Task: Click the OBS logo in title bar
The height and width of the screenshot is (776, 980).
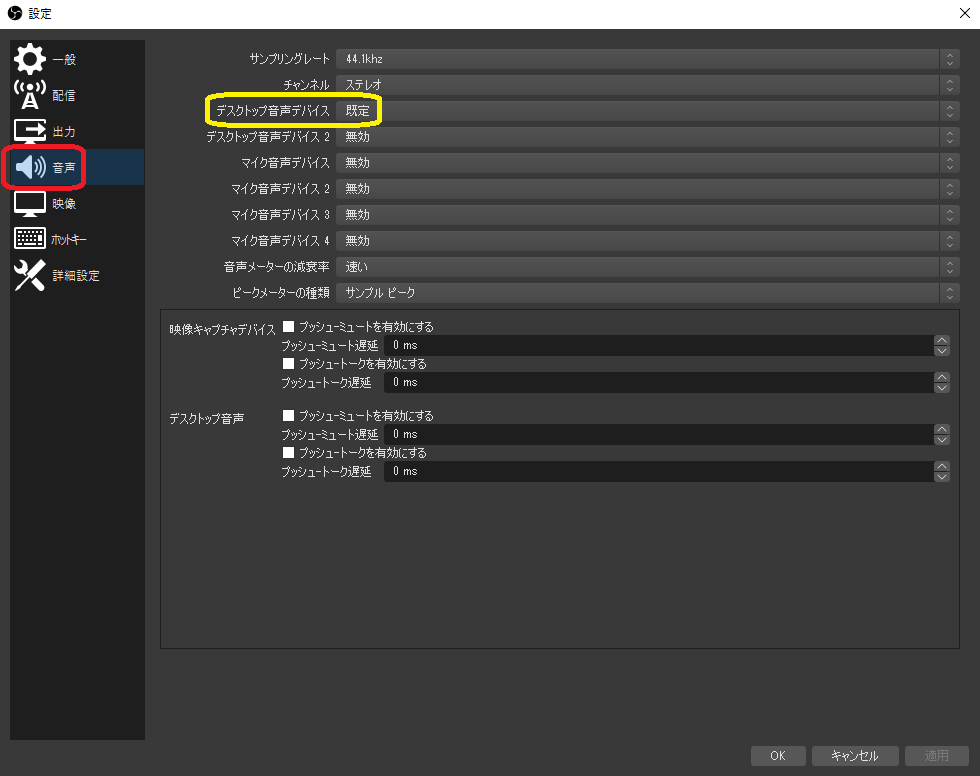Action: click(14, 13)
